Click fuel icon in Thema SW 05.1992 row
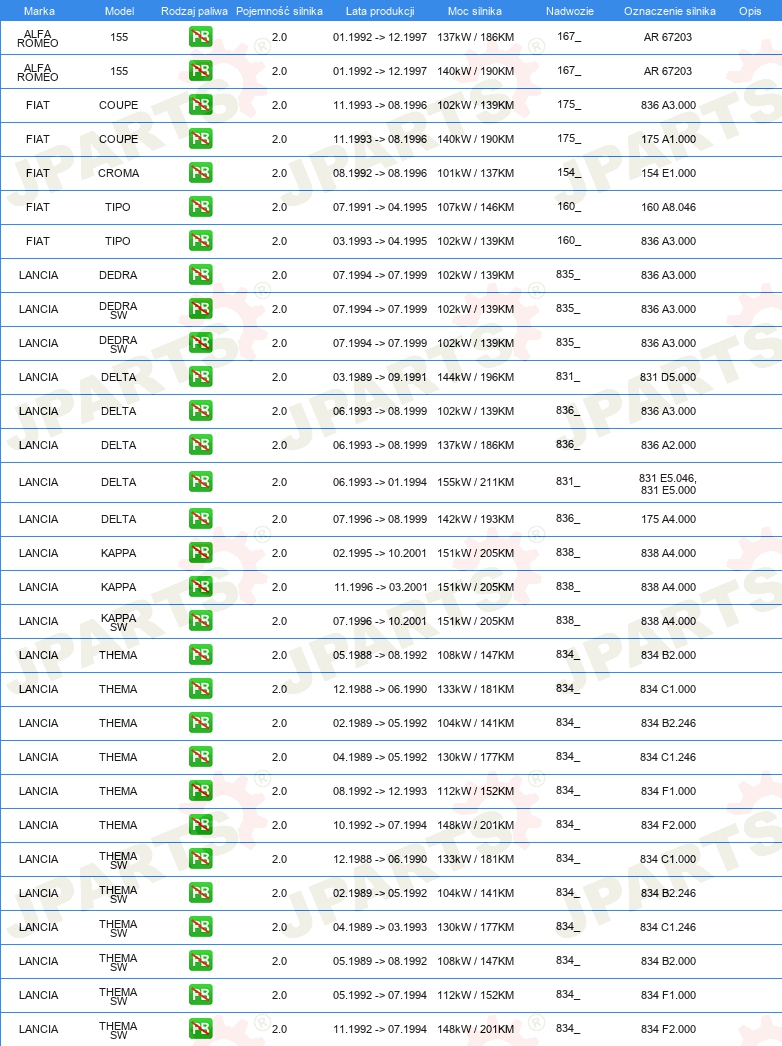This screenshot has width=782, height=1046. coord(200,995)
